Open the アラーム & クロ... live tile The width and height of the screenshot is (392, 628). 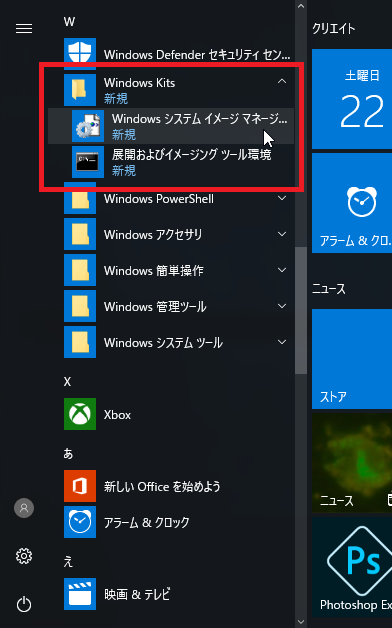pos(352,203)
